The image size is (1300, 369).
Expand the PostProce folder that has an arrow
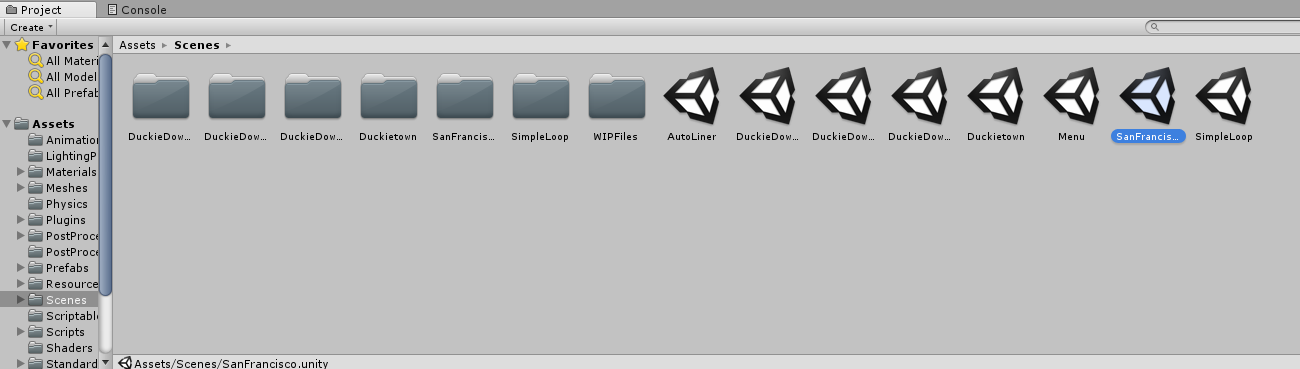click(x=21, y=236)
